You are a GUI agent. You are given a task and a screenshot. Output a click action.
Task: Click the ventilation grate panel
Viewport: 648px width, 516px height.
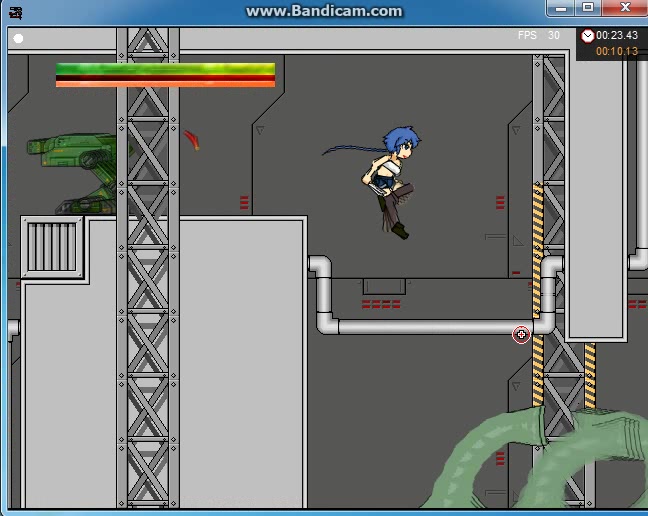(x=52, y=247)
